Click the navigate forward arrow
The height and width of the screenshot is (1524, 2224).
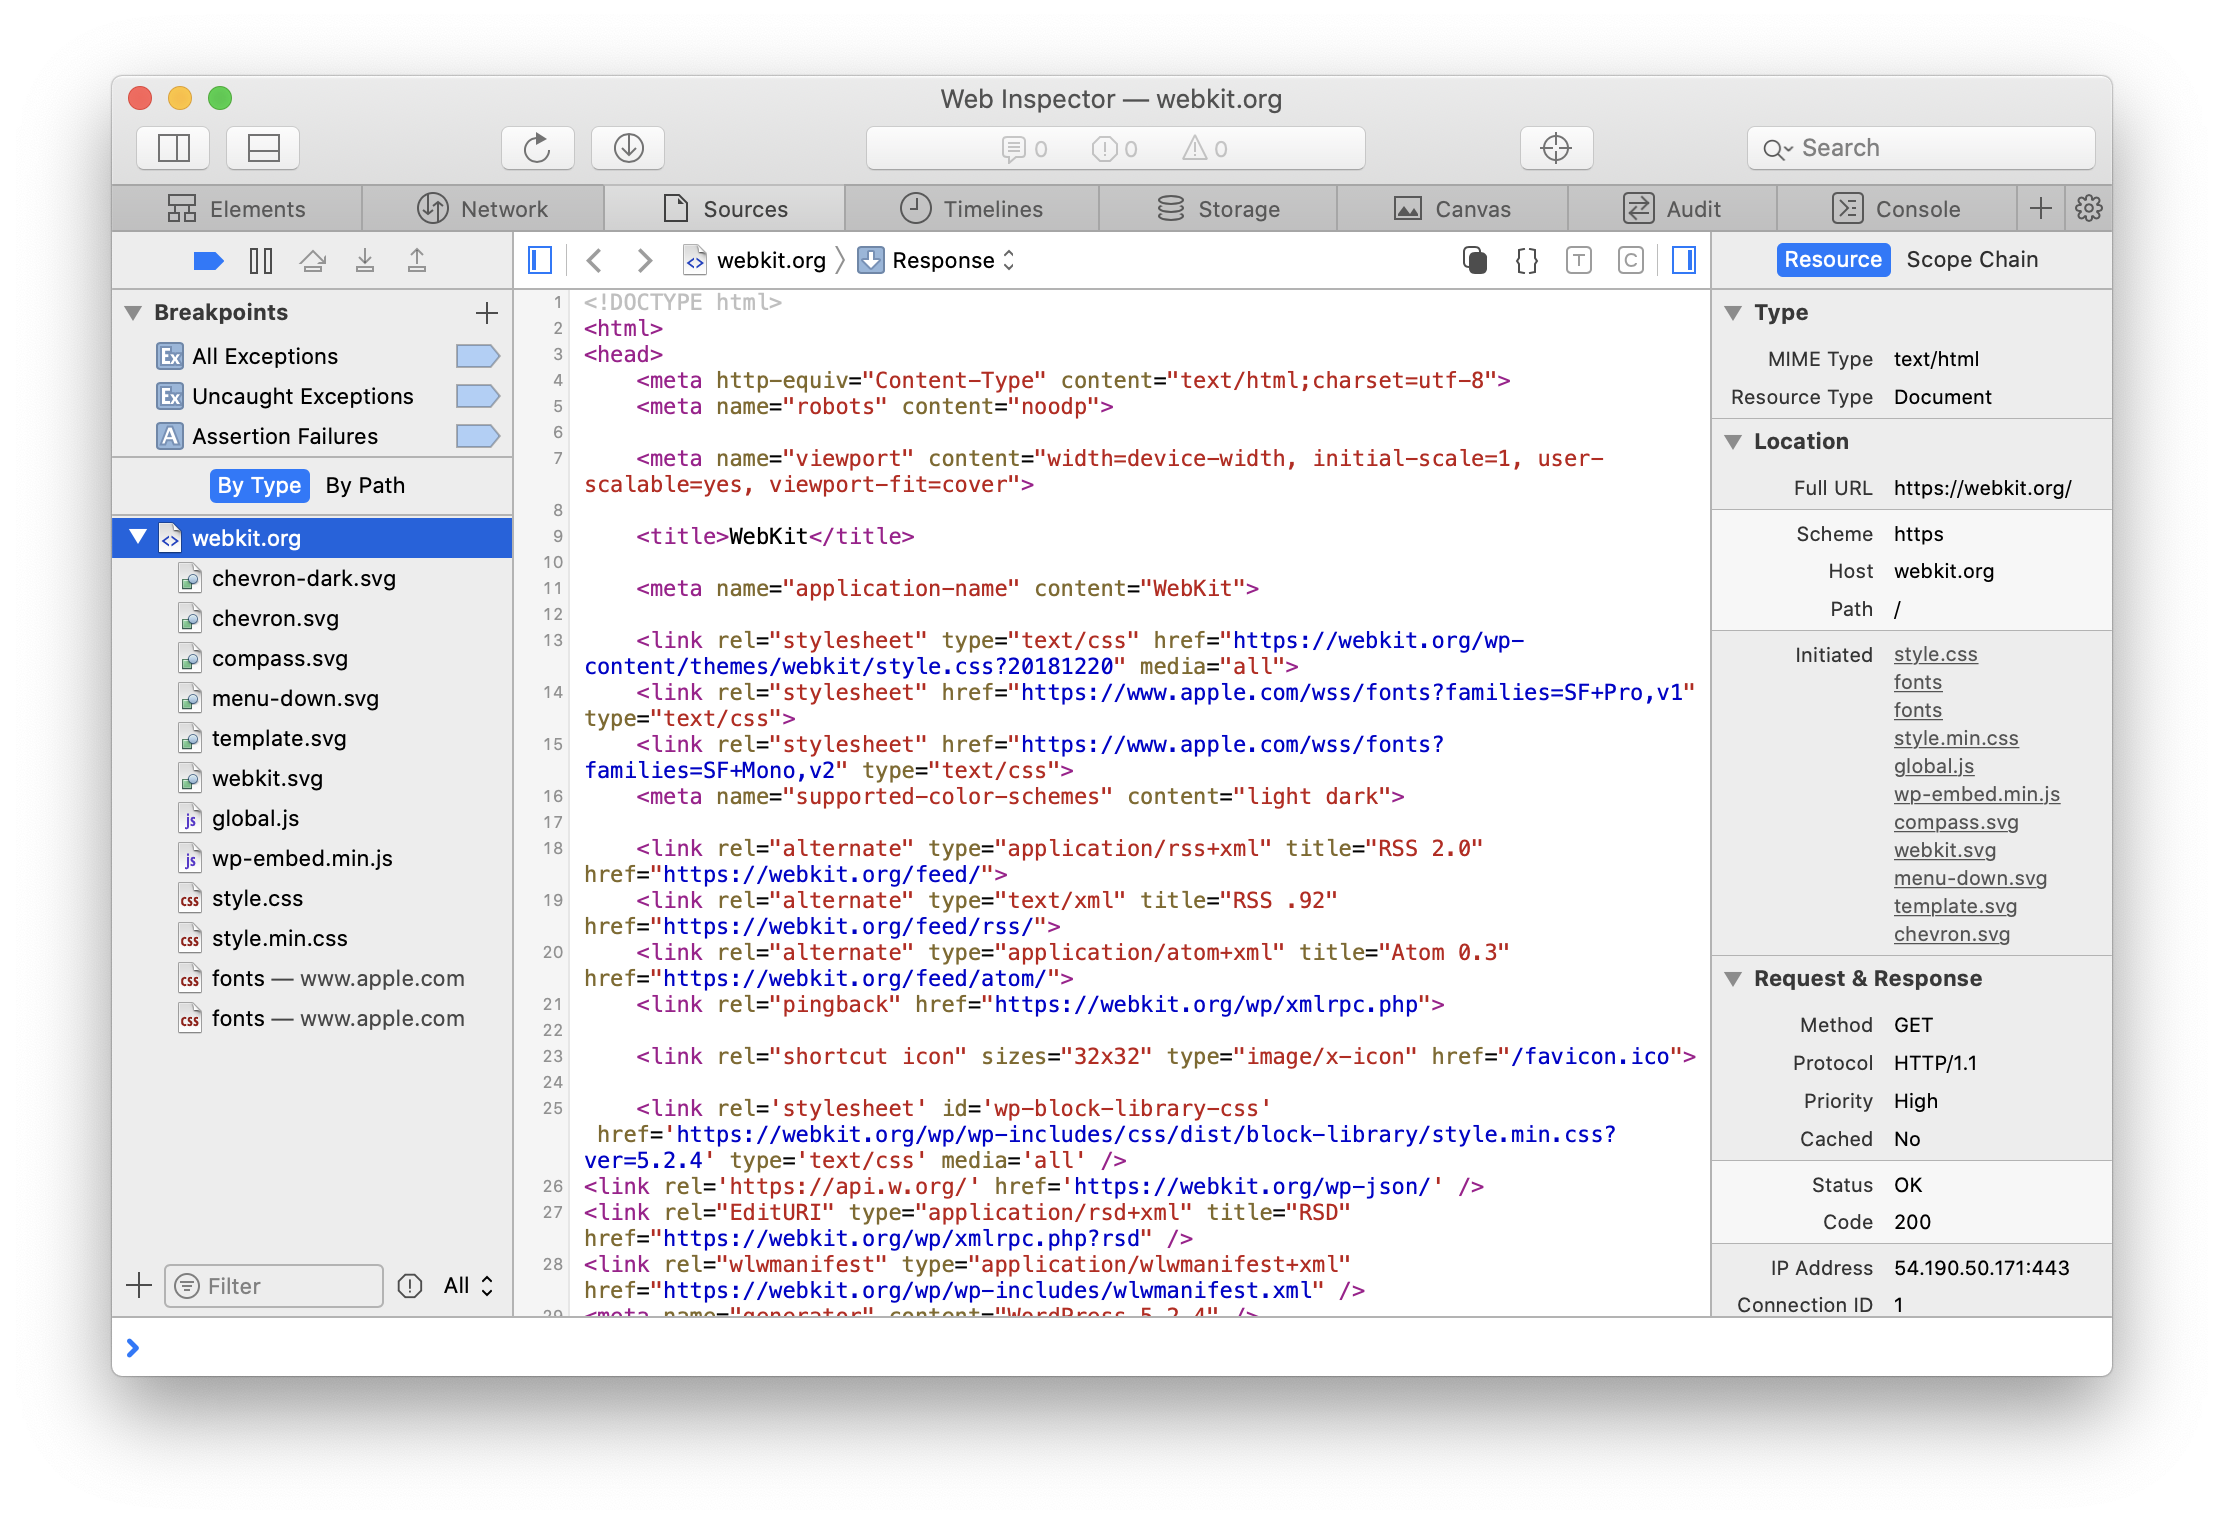tap(644, 259)
